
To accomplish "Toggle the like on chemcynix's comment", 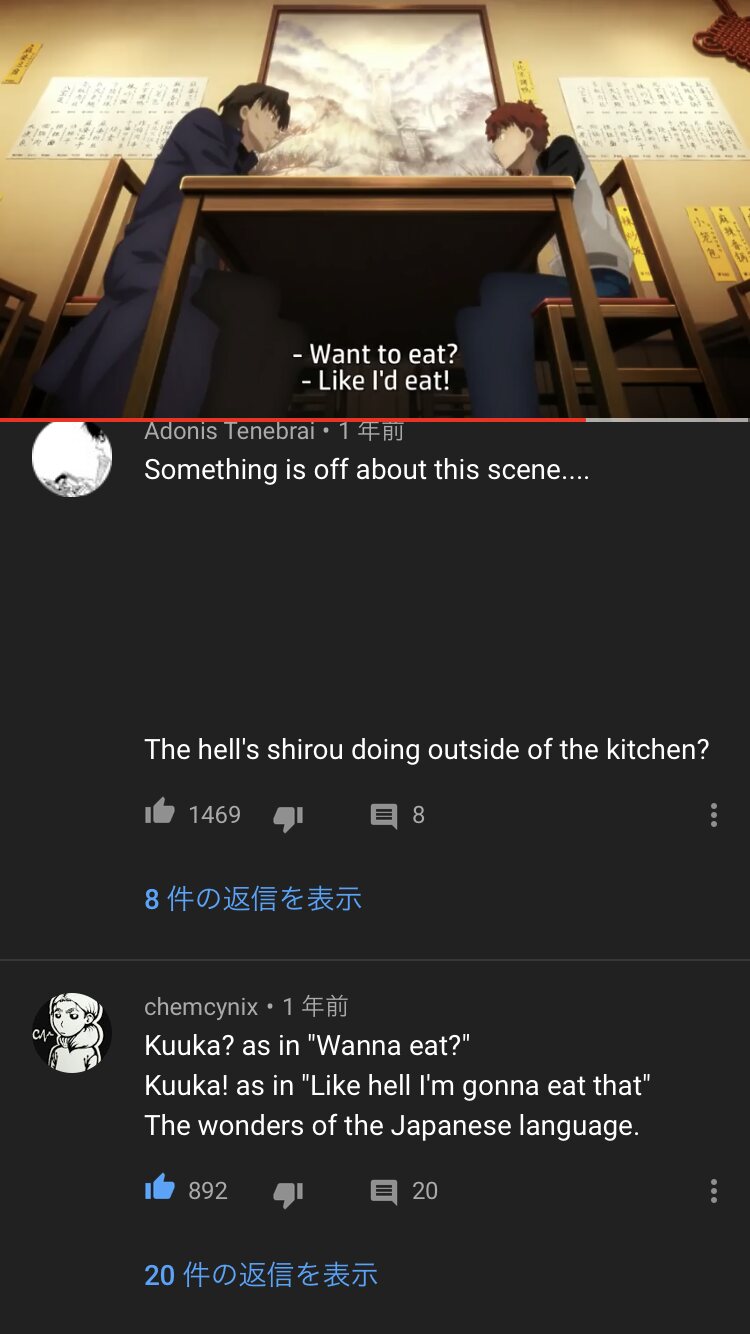I will pyautogui.click(x=160, y=1189).
